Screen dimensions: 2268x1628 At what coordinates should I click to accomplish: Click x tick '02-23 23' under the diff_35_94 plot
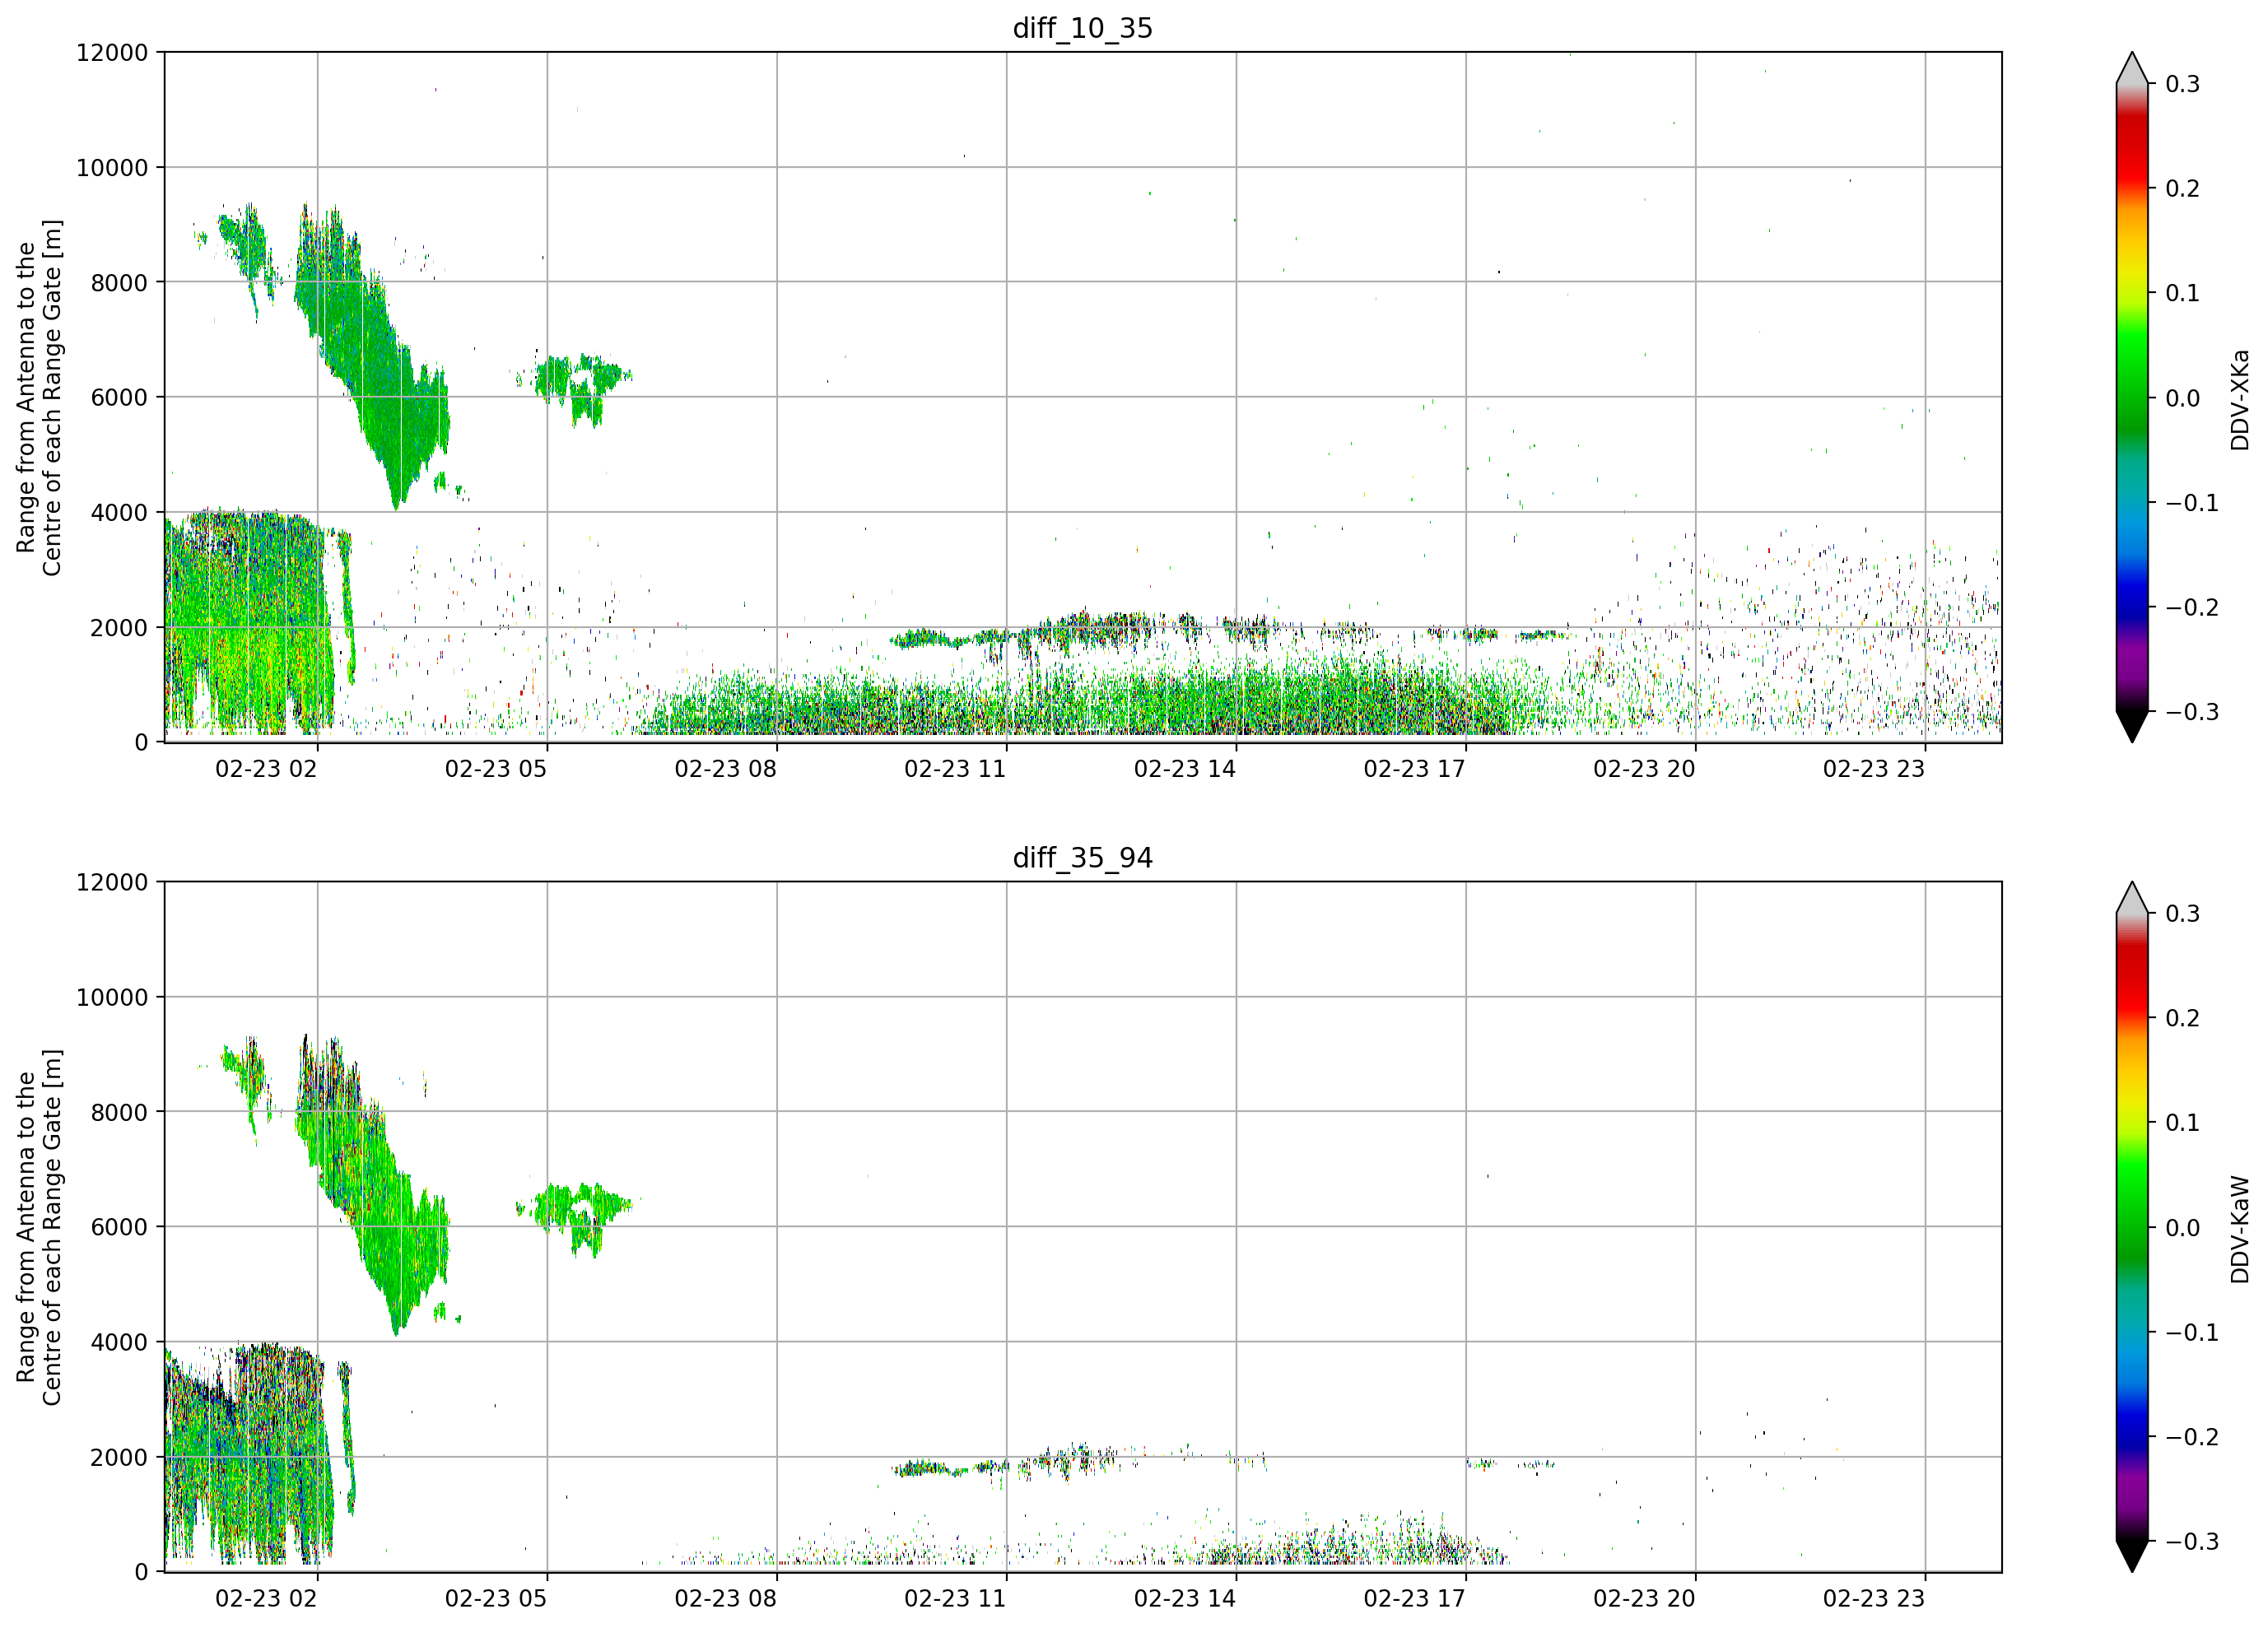tap(1874, 1598)
